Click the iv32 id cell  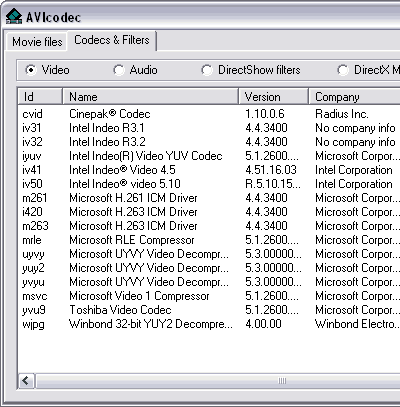(32, 142)
